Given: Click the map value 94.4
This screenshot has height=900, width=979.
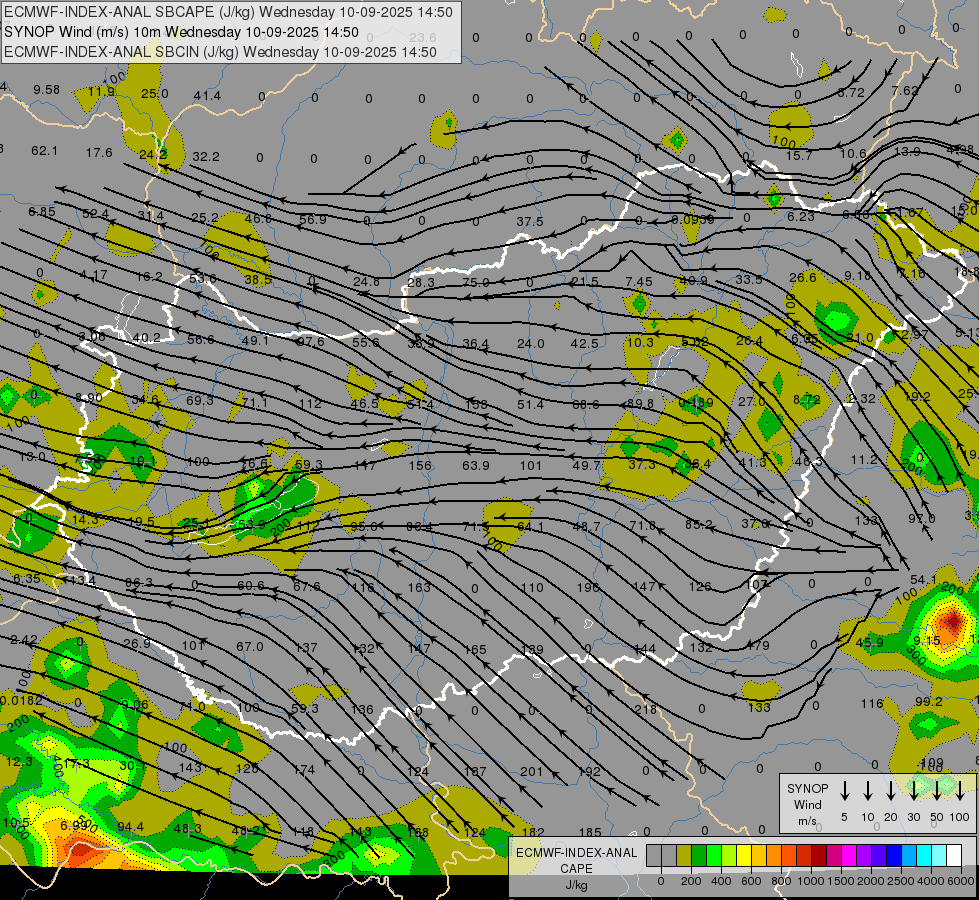Looking at the screenshot, I should coord(130,827).
